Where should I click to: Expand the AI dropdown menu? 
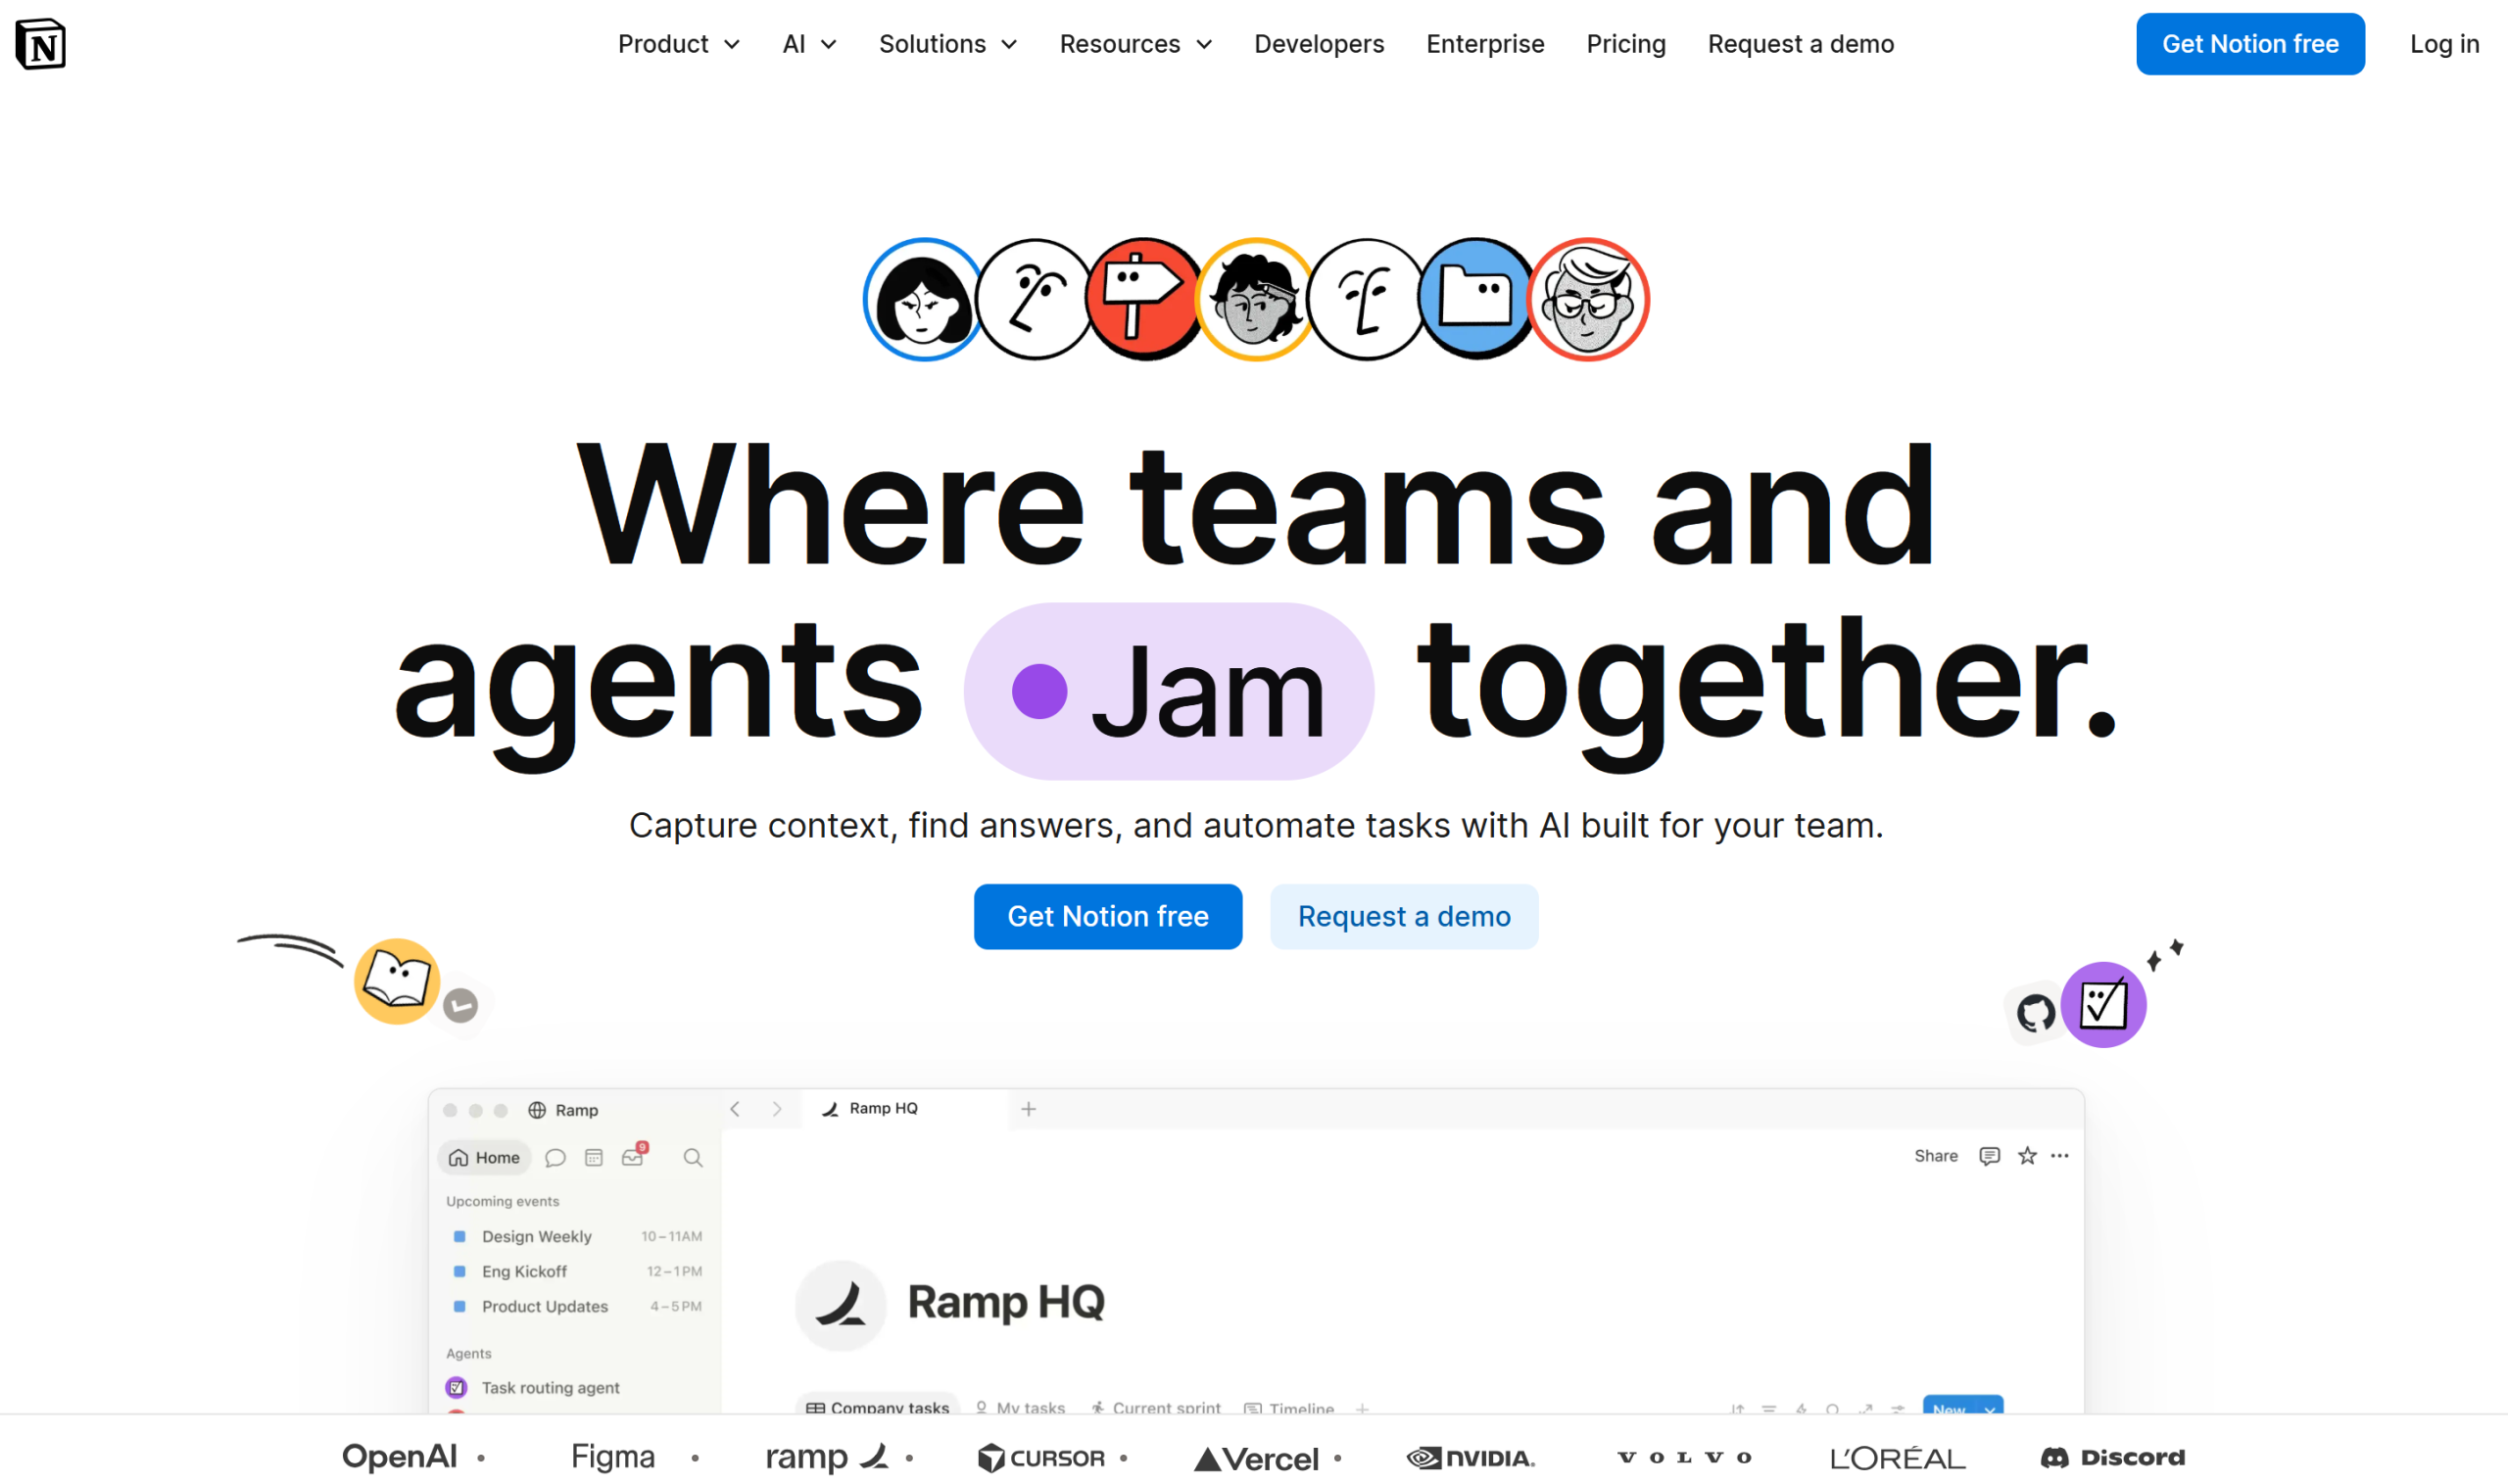(809, 44)
